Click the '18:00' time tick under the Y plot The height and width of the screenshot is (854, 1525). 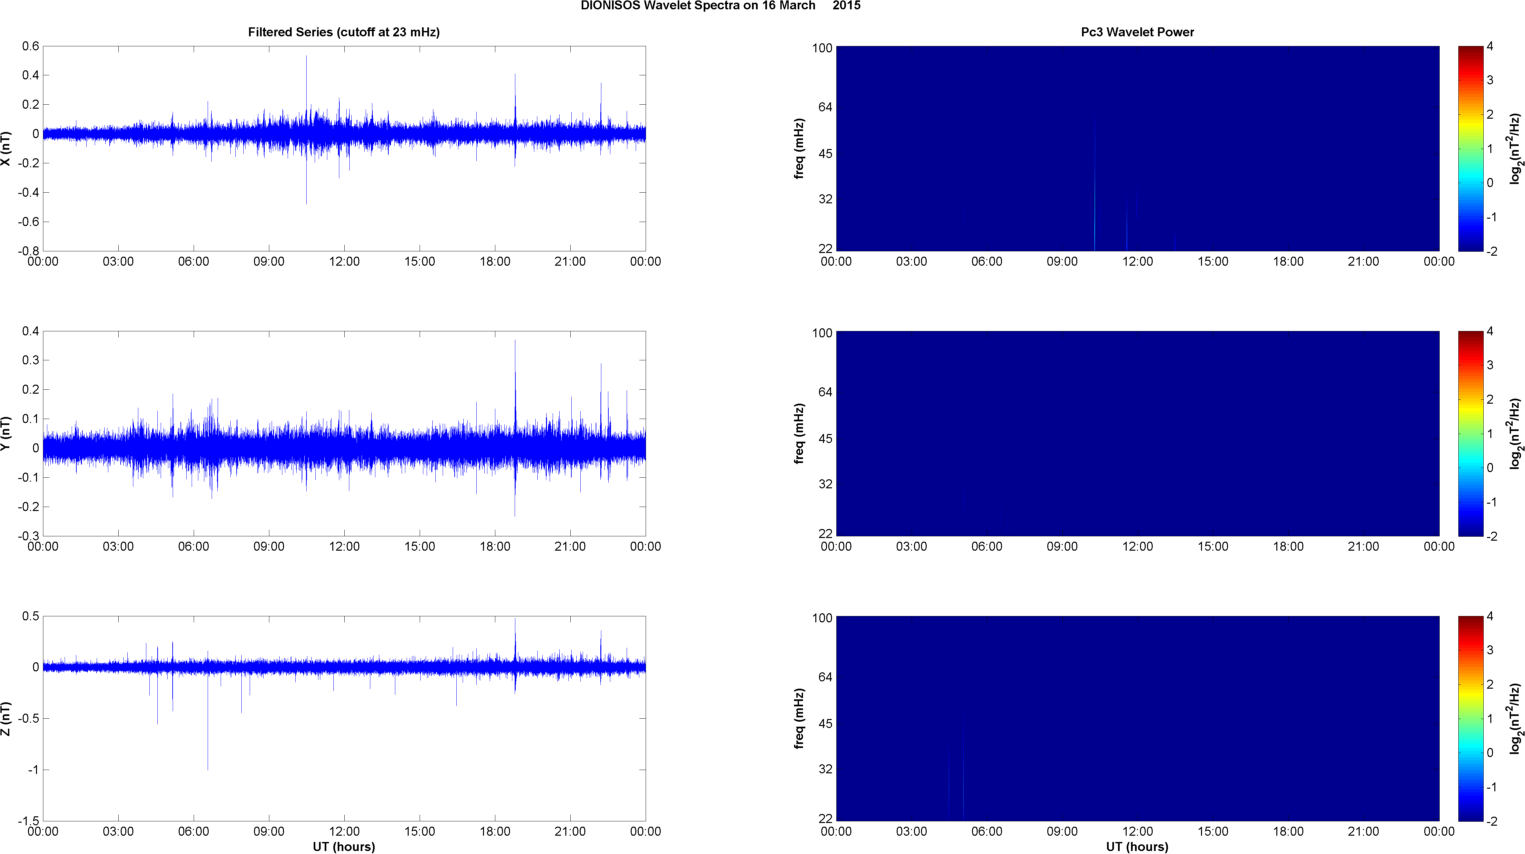click(495, 547)
